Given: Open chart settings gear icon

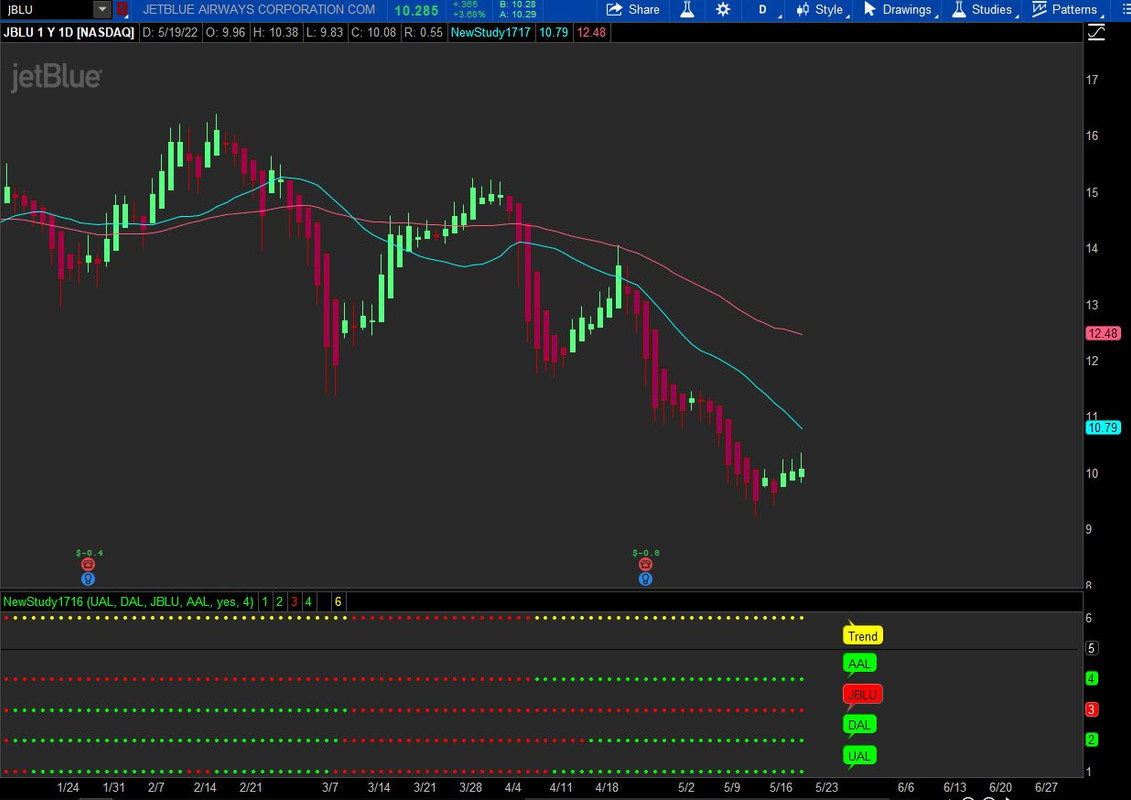Looking at the screenshot, I should (723, 10).
